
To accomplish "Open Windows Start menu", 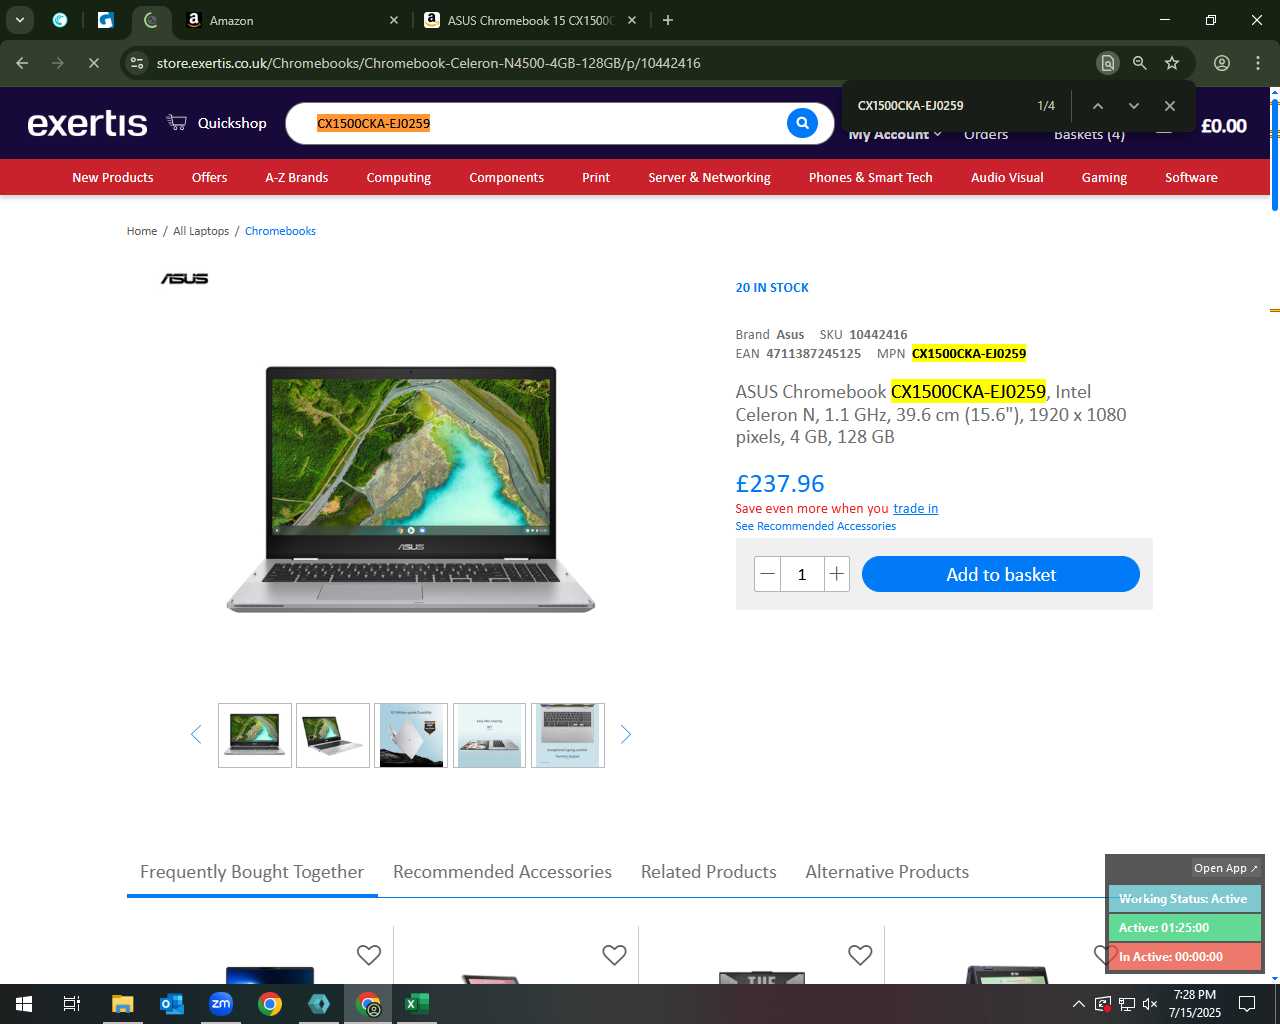I will (24, 1004).
